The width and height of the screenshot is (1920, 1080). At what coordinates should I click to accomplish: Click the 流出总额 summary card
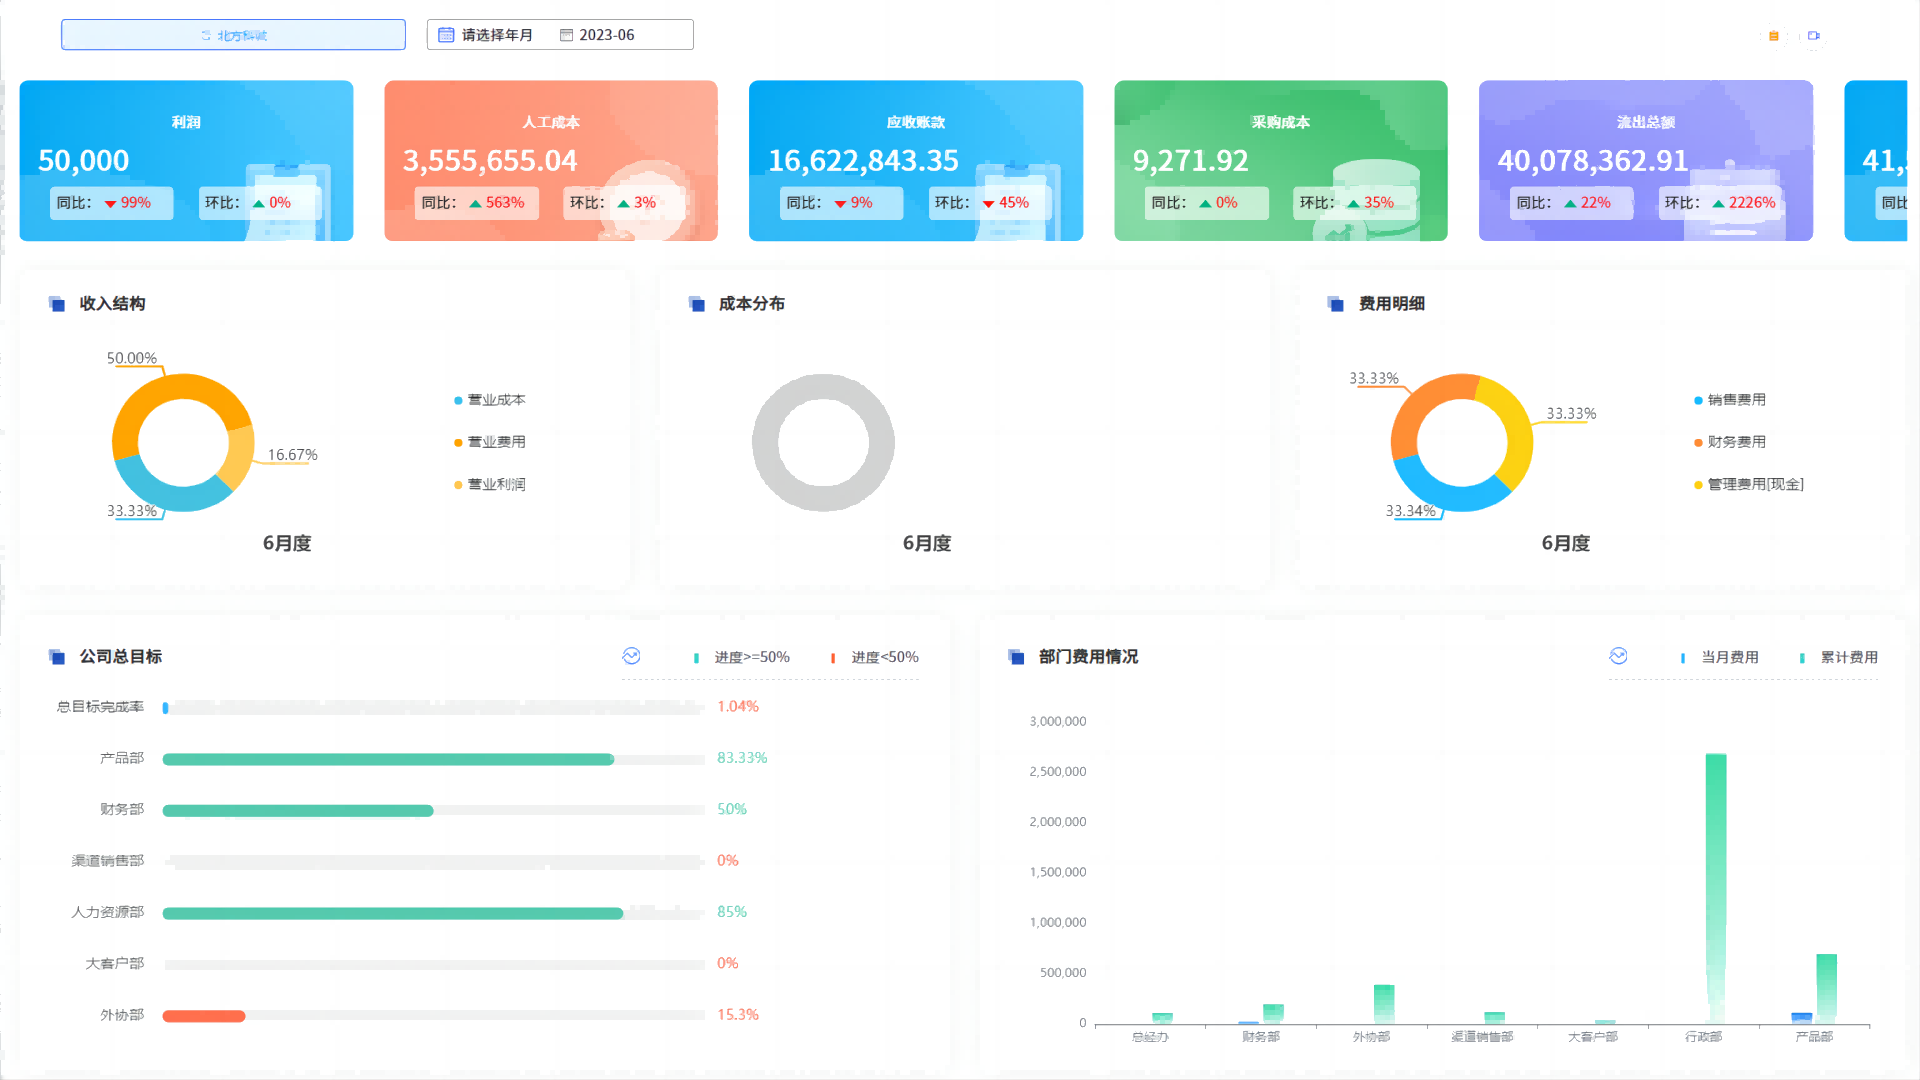(1645, 160)
